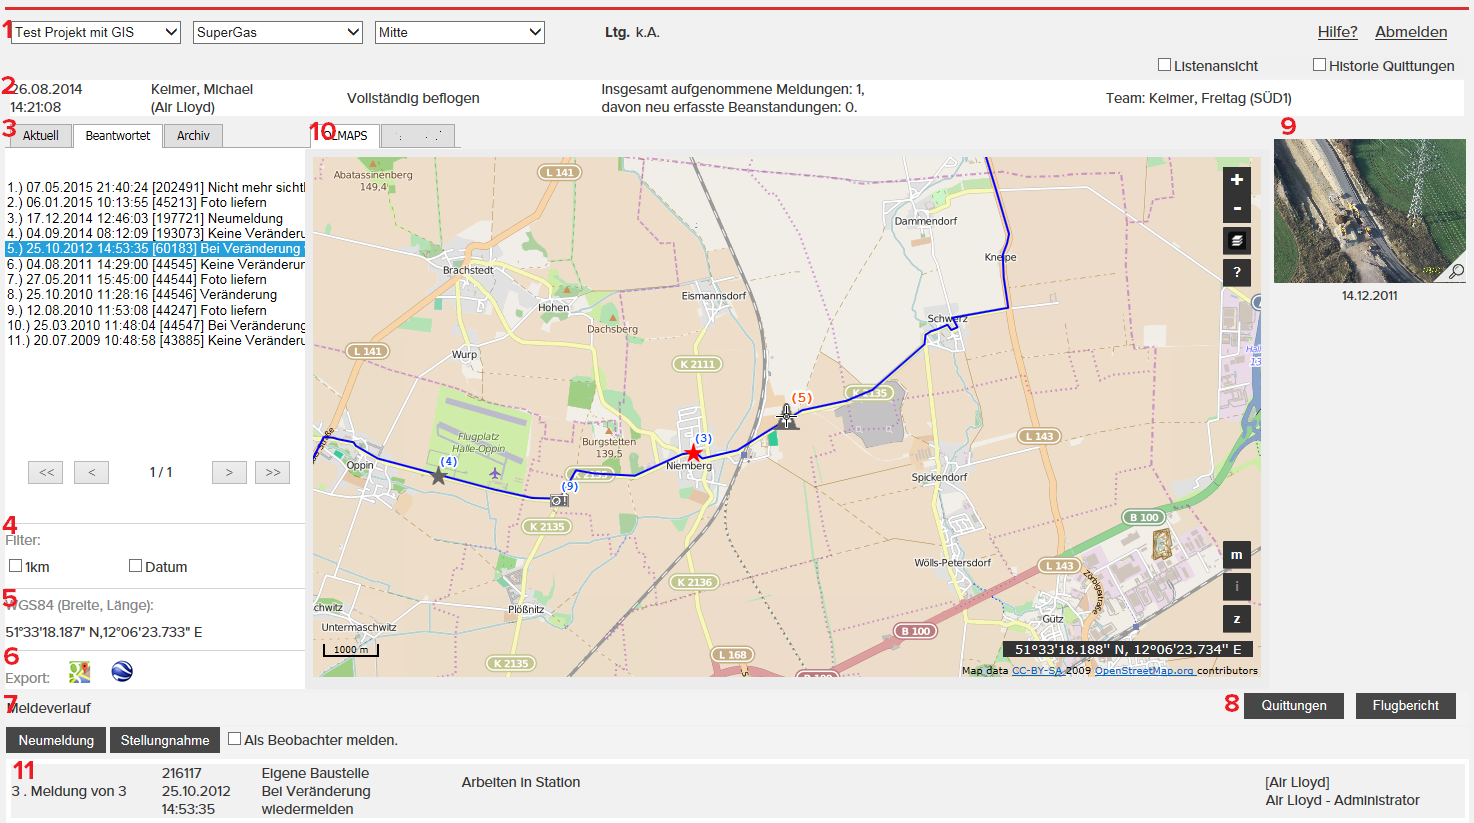Open the map layers switcher icon
The image size is (1474, 823).
1237,241
